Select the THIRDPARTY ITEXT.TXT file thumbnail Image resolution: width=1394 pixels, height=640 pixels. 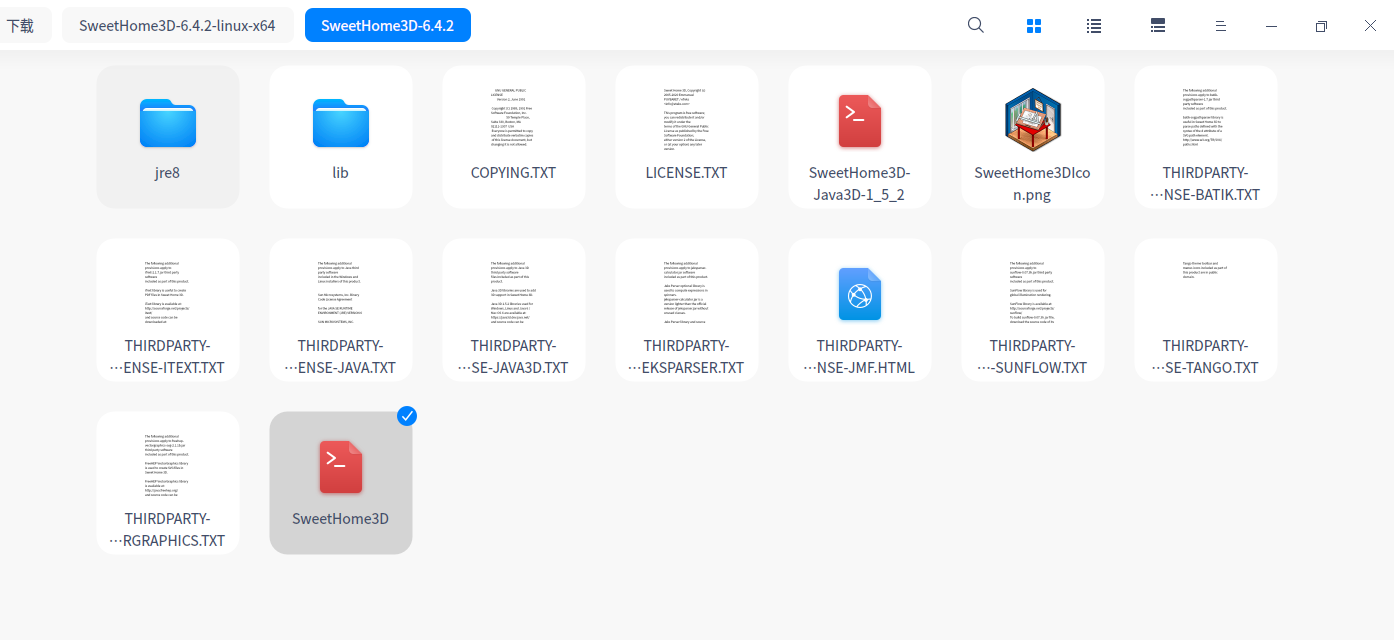click(x=168, y=293)
